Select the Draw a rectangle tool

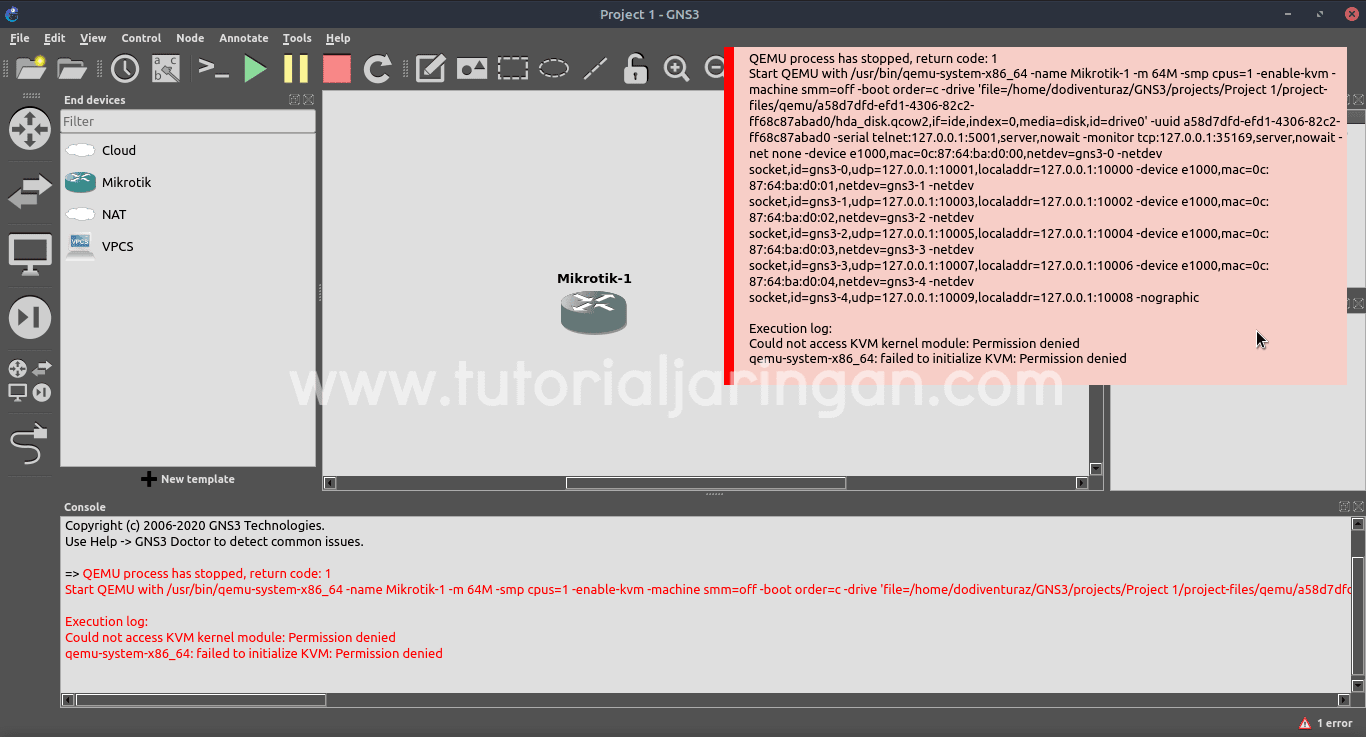[x=512, y=69]
